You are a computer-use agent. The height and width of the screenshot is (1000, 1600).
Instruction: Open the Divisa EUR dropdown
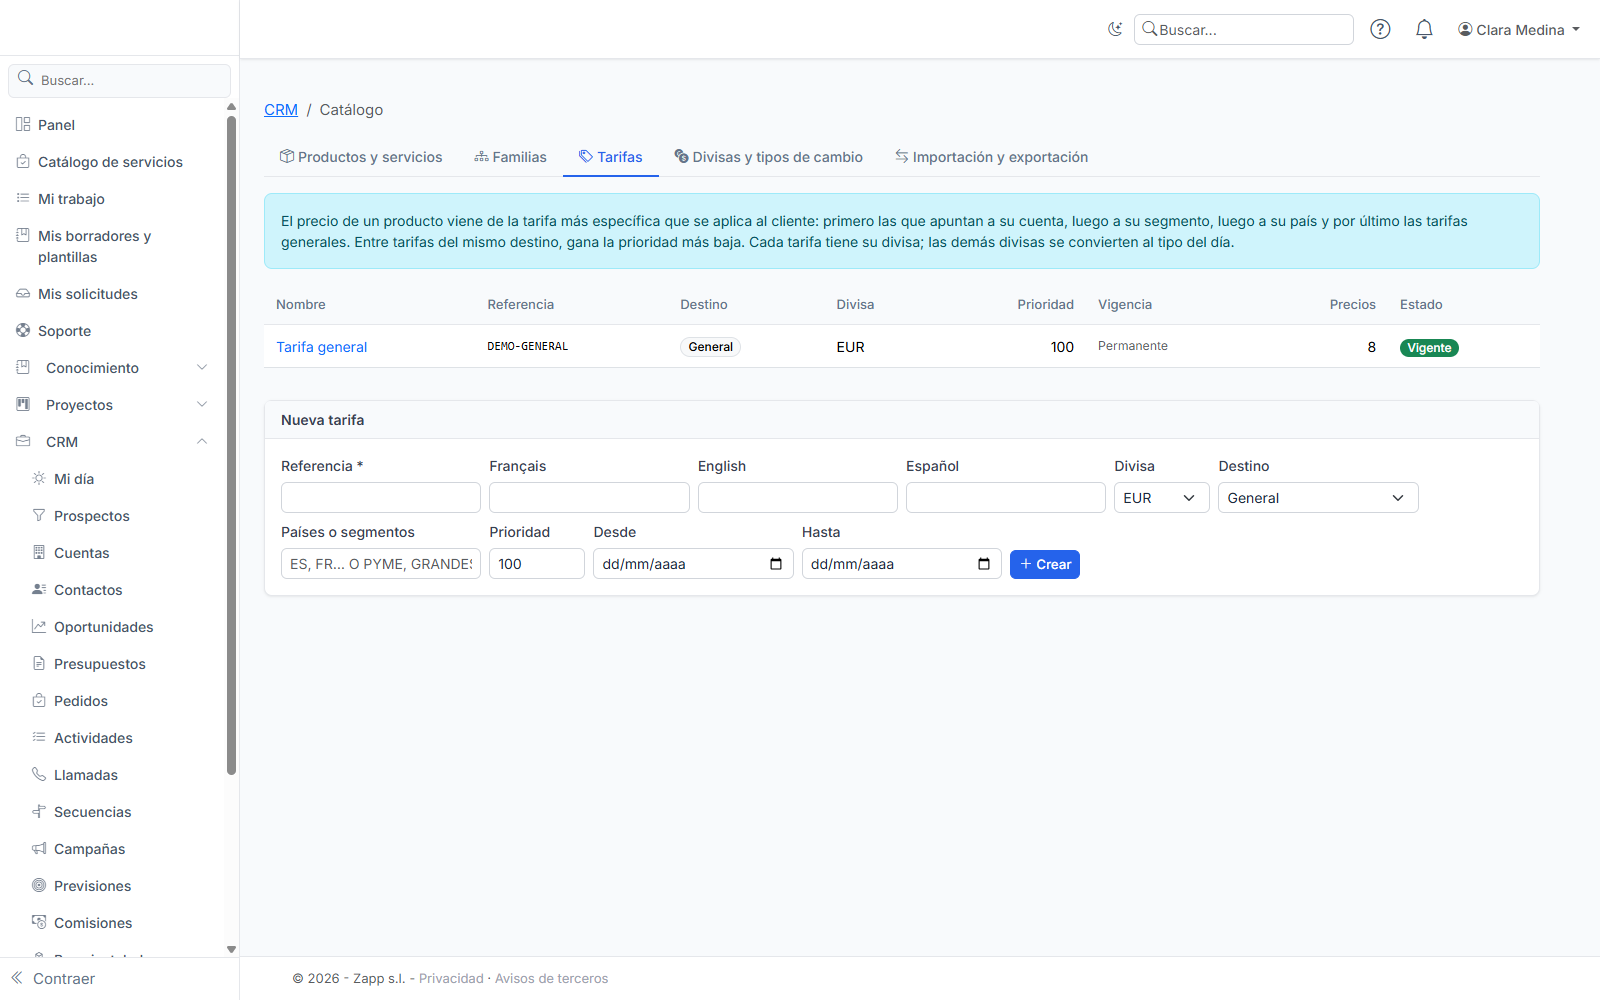1161,498
